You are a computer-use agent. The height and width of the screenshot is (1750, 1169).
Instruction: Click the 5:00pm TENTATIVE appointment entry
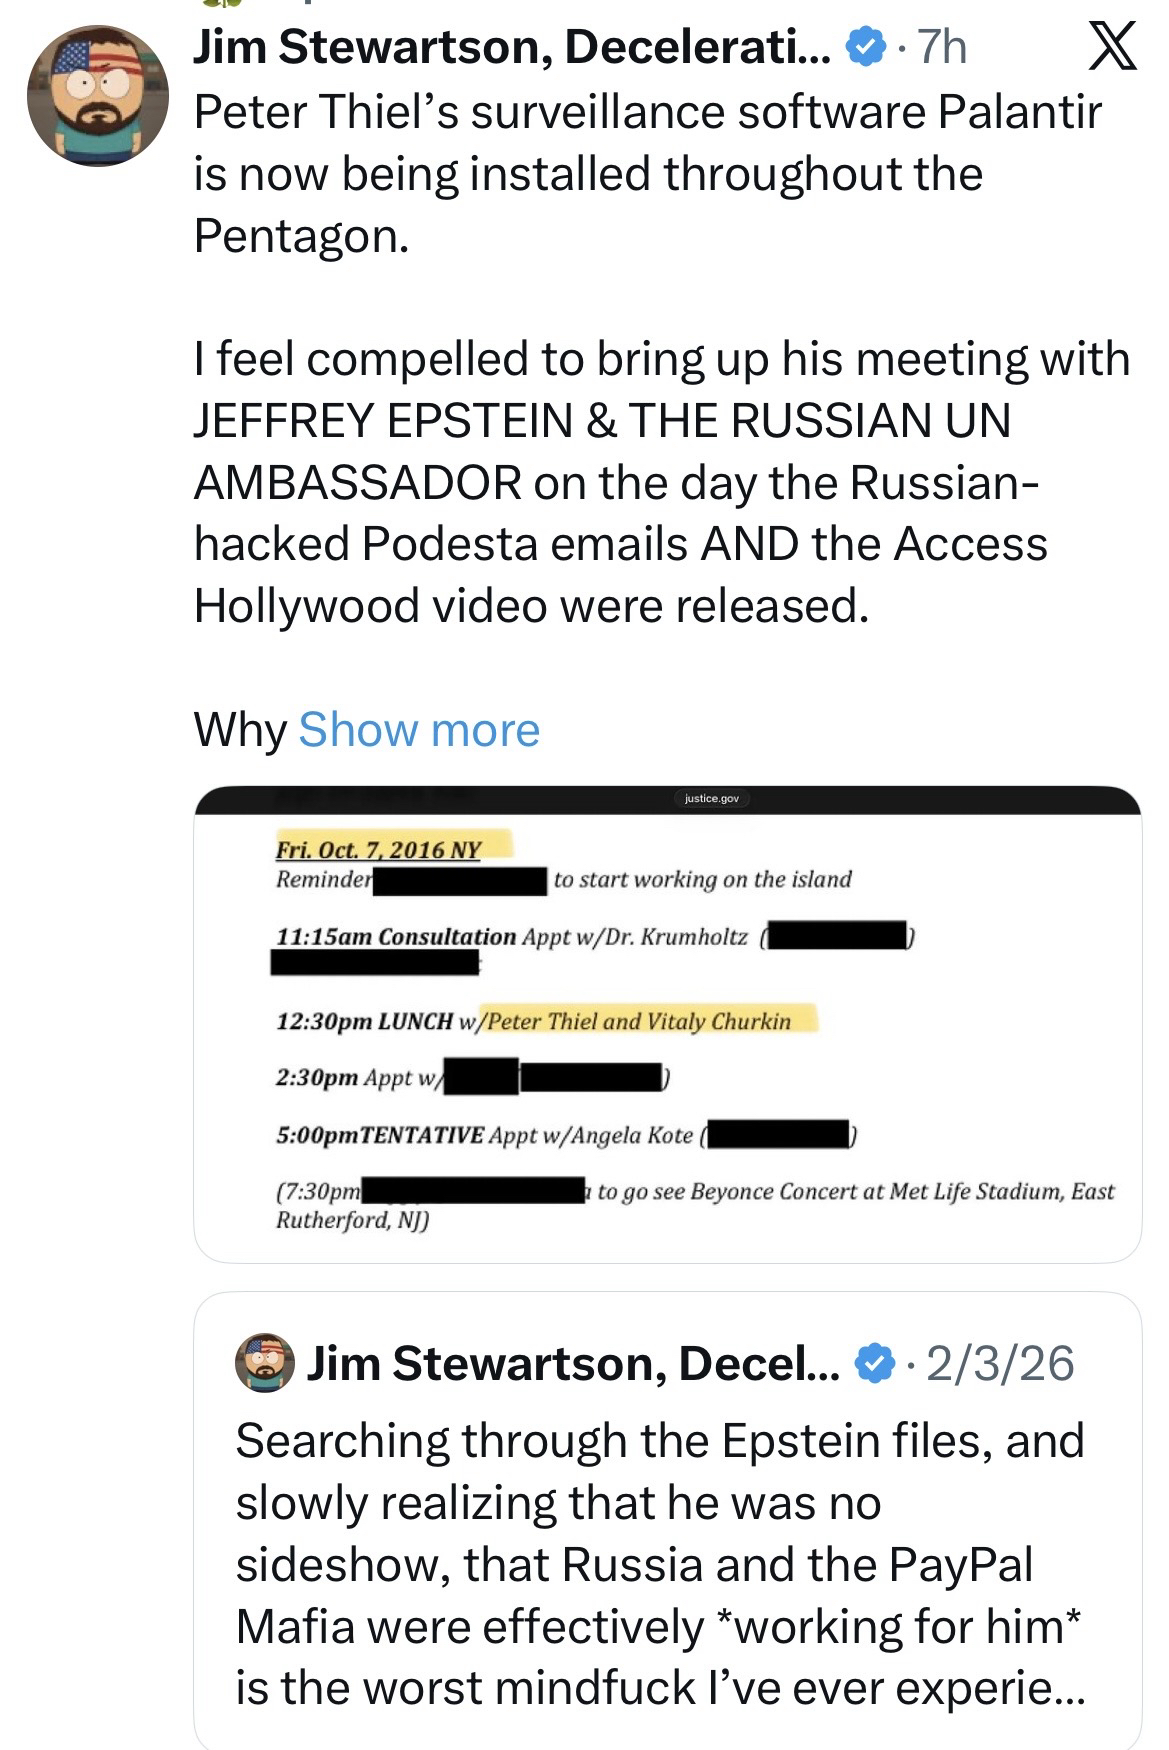[381, 1135]
